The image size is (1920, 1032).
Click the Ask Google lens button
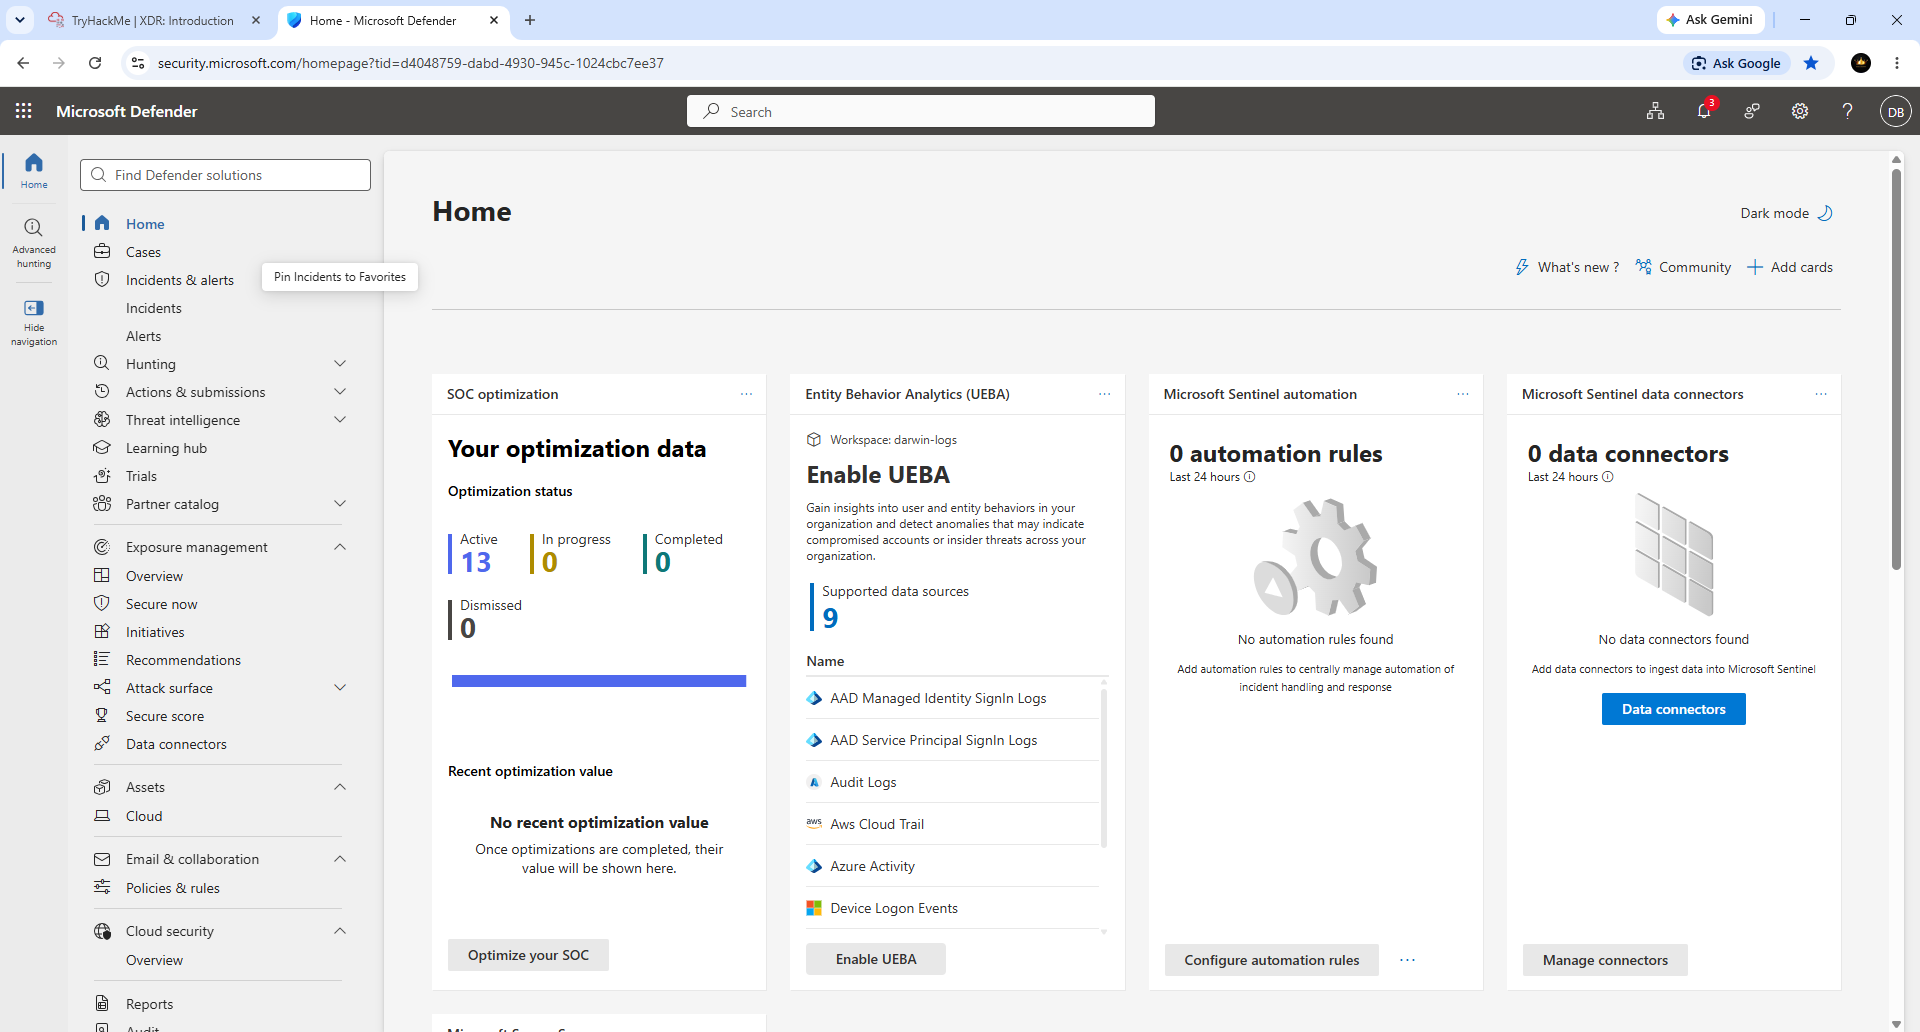1737,63
